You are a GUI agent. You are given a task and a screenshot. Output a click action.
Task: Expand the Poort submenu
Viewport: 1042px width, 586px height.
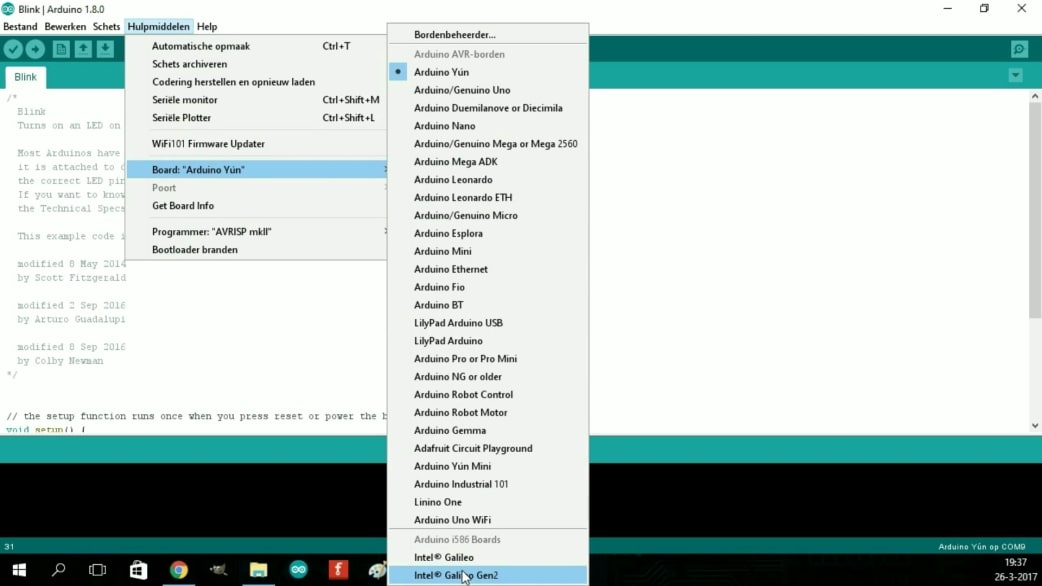click(x=257, y=187)
